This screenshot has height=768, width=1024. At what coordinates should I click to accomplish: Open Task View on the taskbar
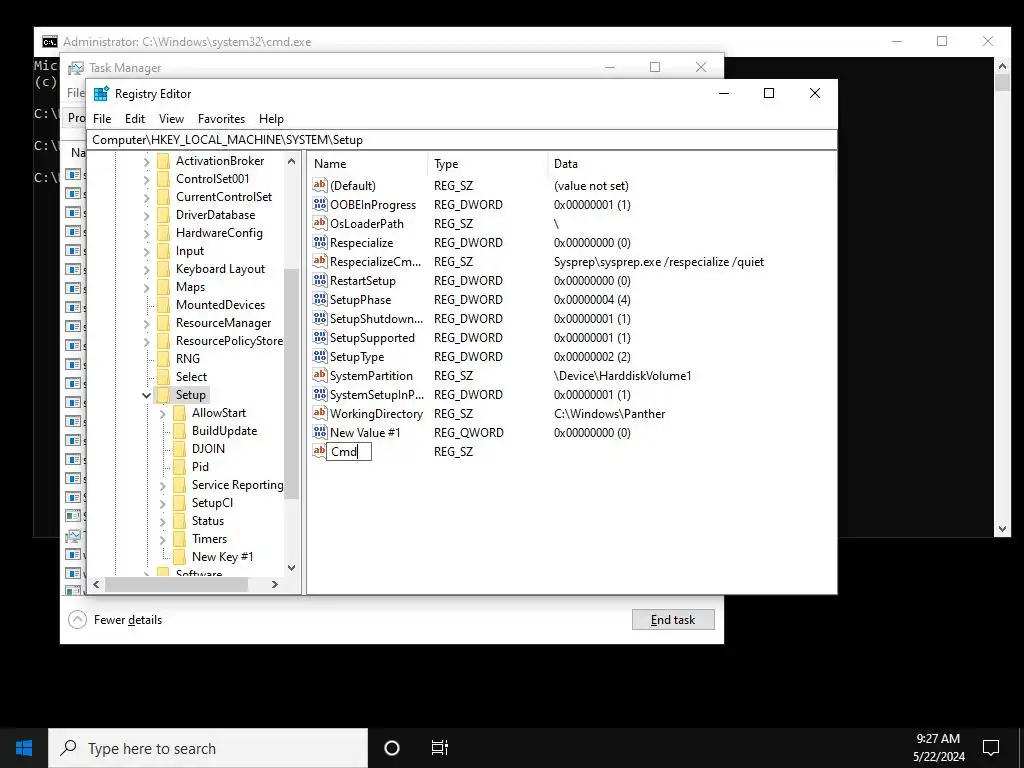[x=440, y=748]
